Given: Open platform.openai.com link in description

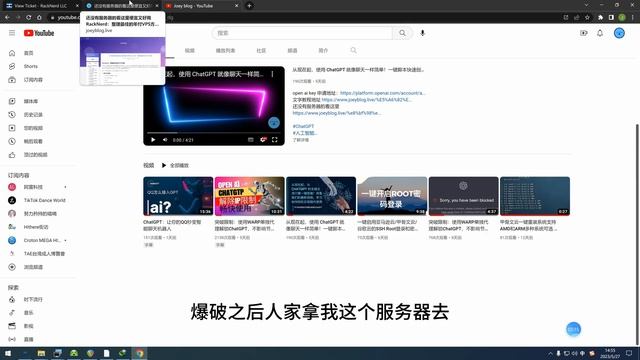Looking at the screenshot, I should (383, 93).
